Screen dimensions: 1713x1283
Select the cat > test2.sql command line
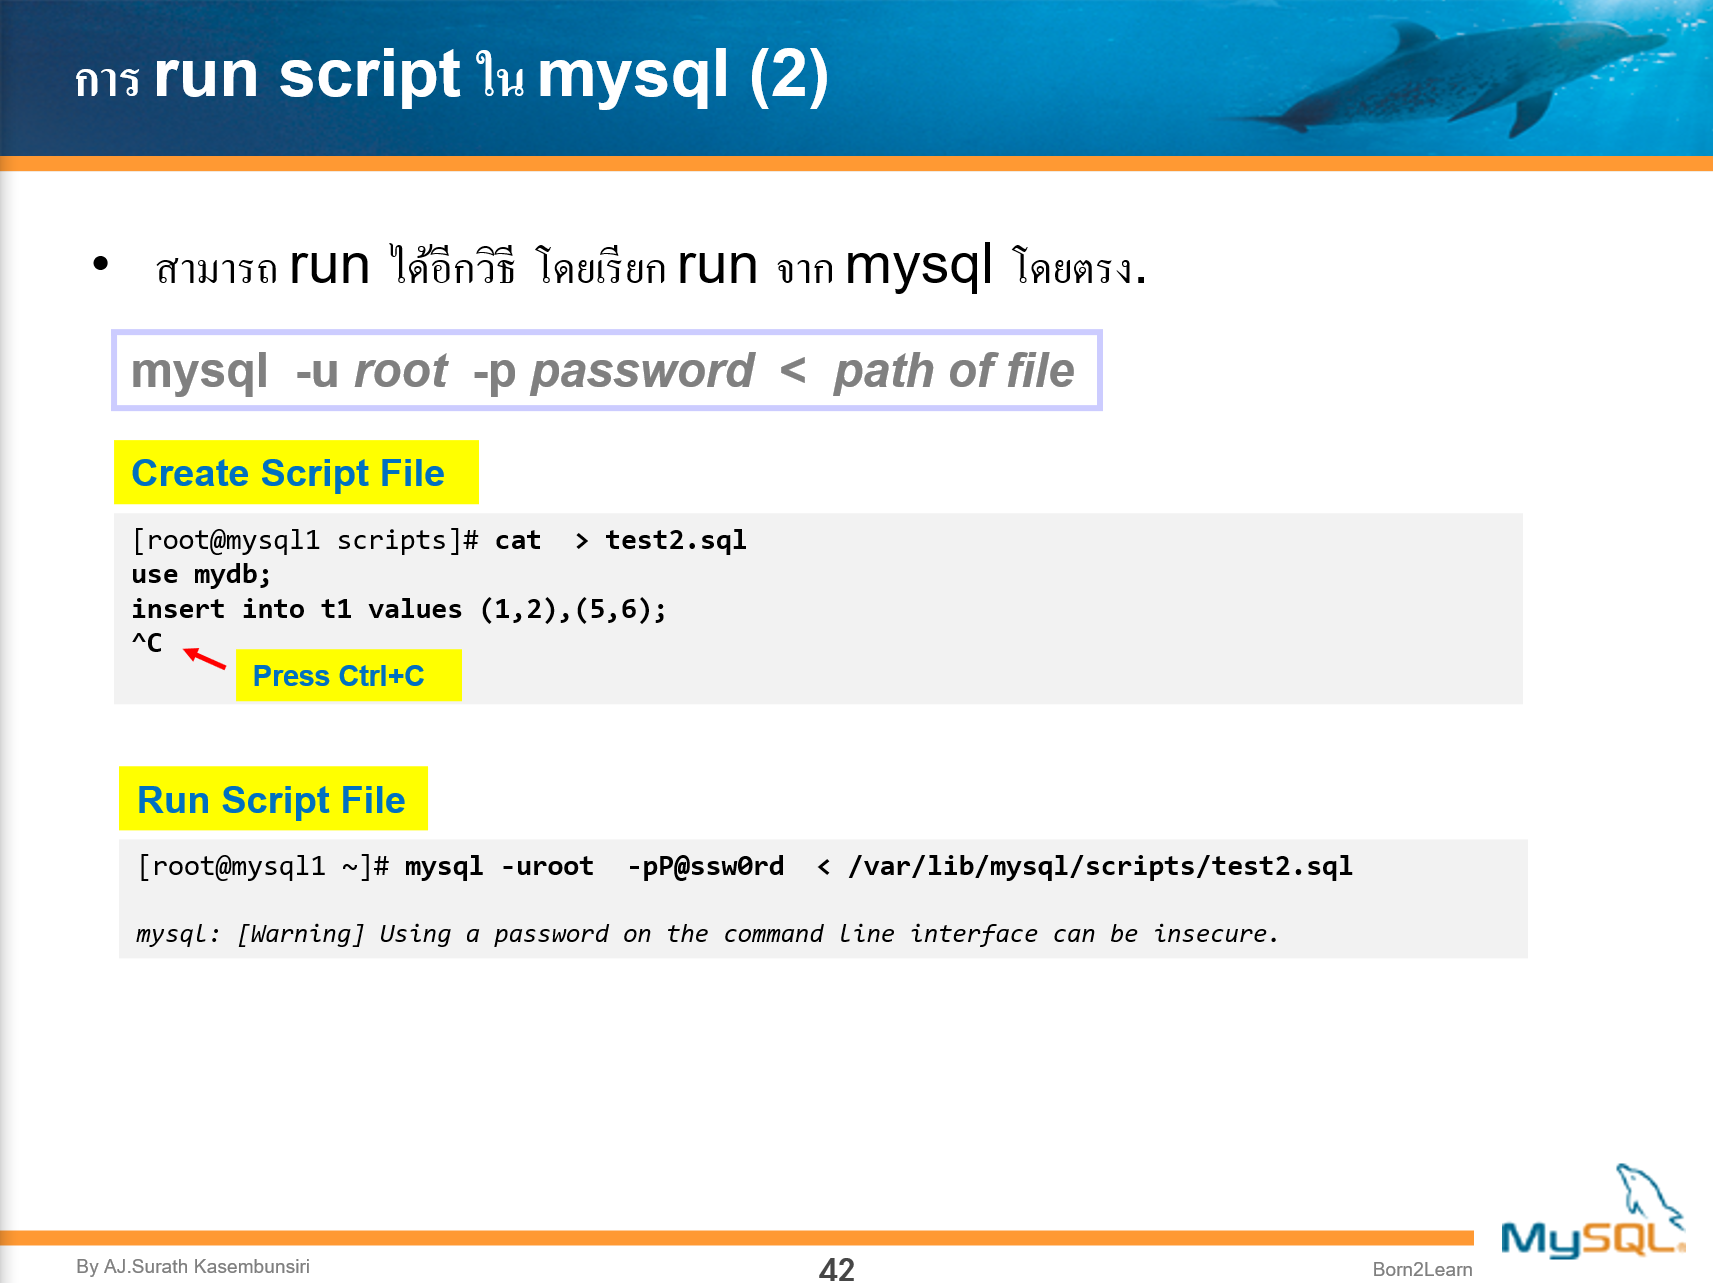438,539
